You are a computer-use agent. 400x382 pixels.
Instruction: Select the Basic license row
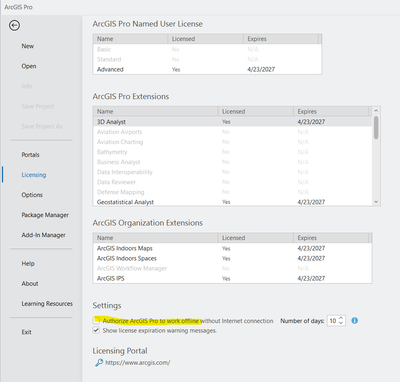click(207, 49)
